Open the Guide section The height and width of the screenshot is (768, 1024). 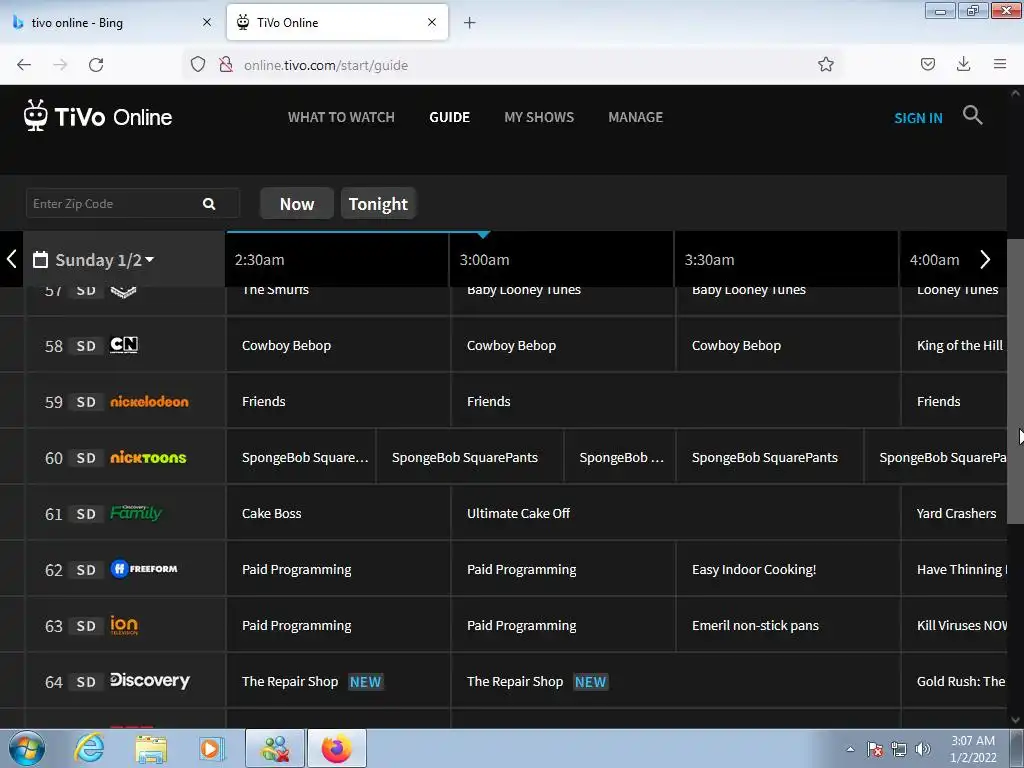[449, 117]
